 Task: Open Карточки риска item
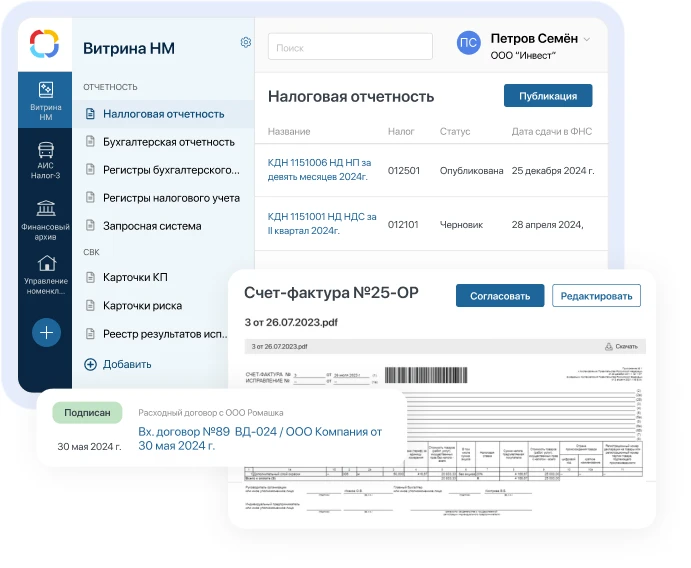(x=142, y=305)
